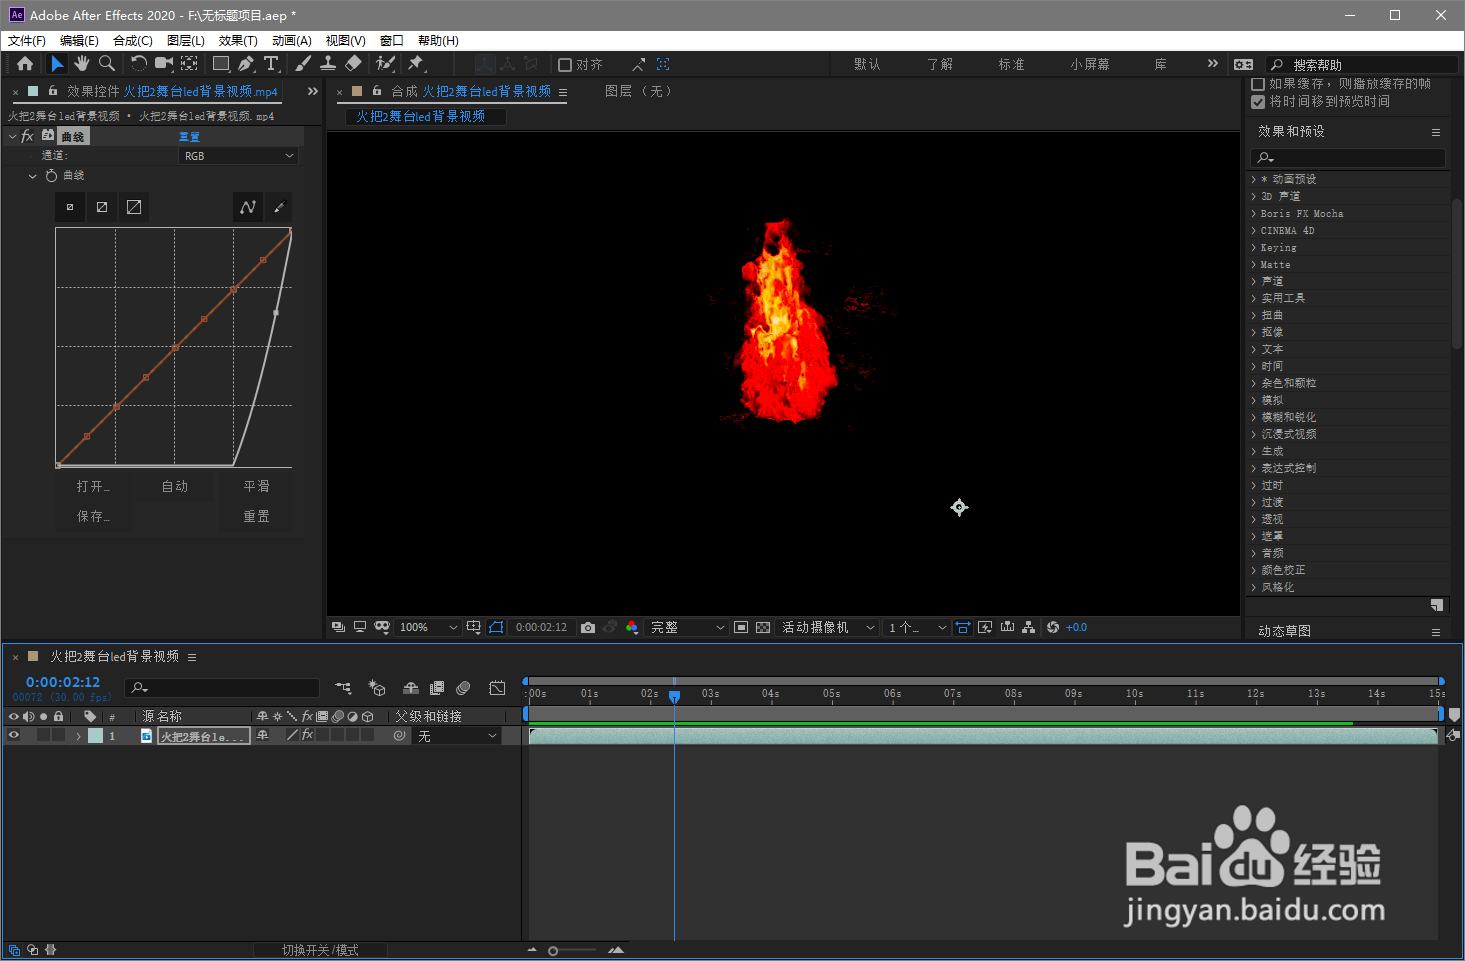Take a snapshot with camera icon
Screen dimensions: 1465x961
(x=588, y=627)
